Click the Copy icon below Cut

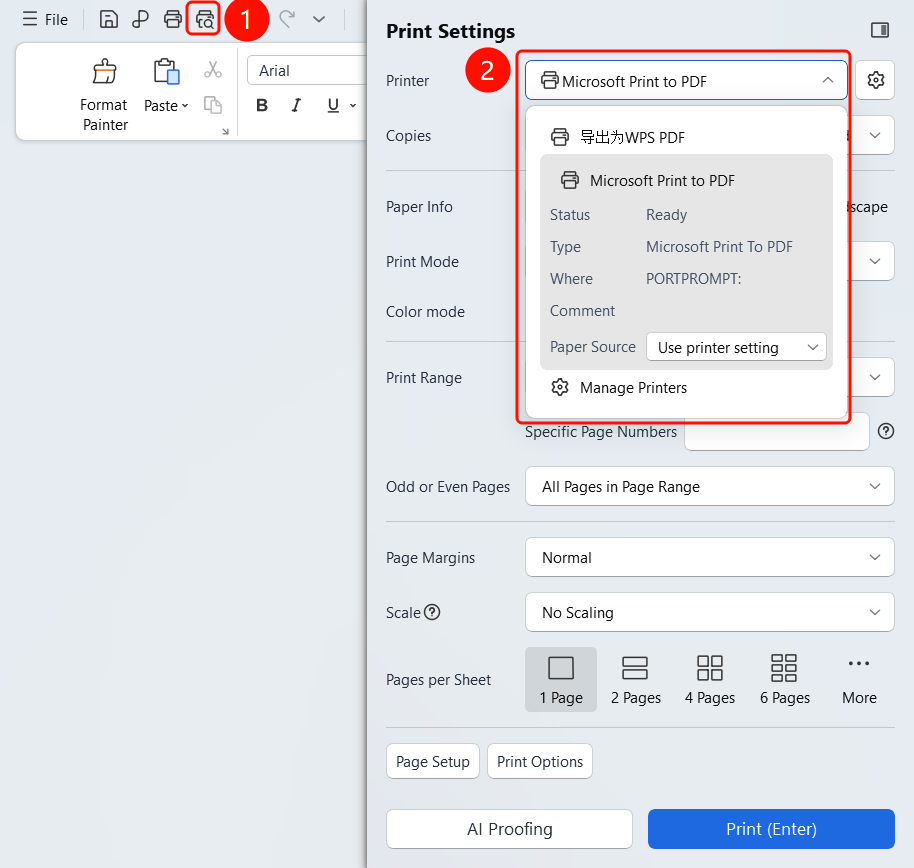(213, 105)
